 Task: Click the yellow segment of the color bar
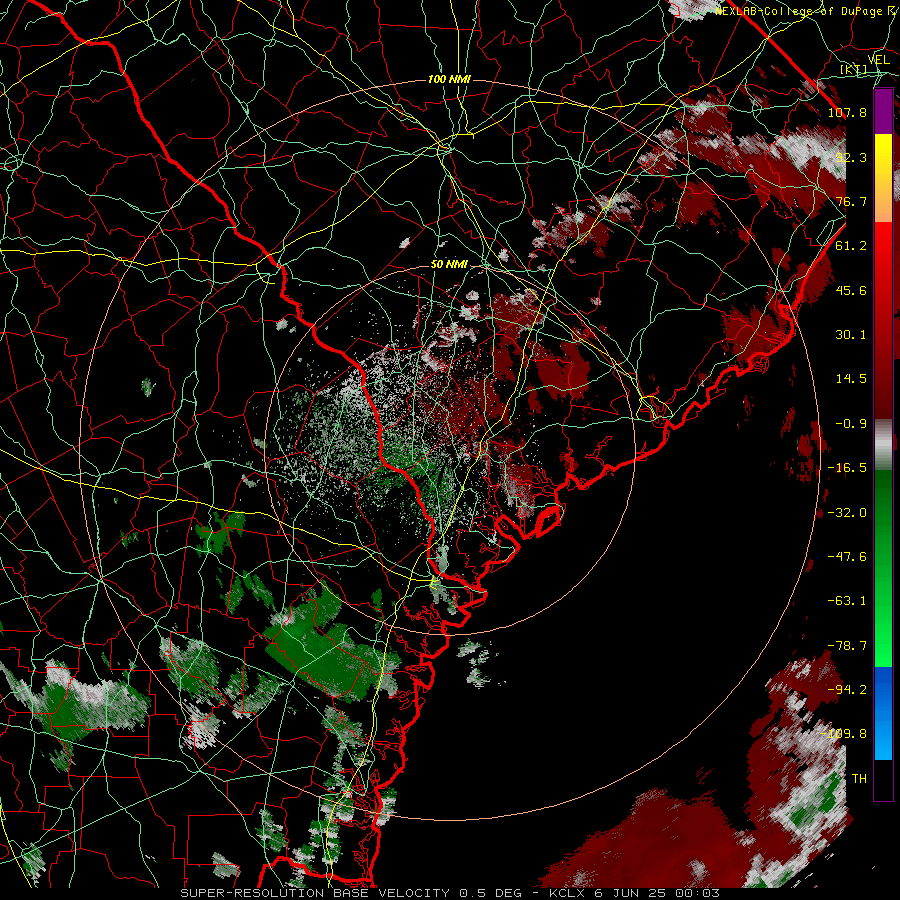(x=883, y=178)
